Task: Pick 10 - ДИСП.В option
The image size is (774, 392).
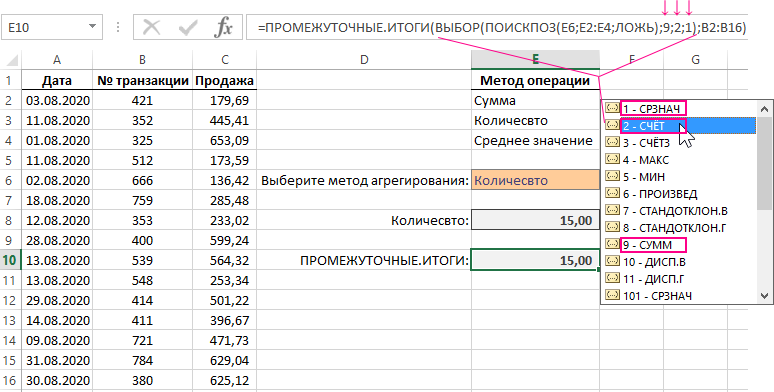Action: [654, 262]
